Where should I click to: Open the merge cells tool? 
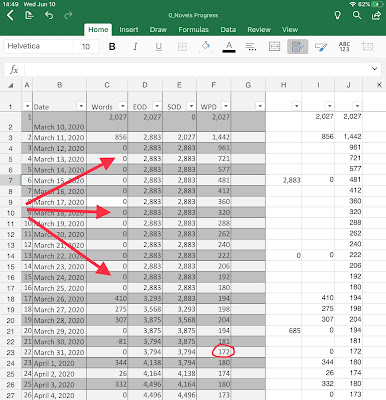274,47
